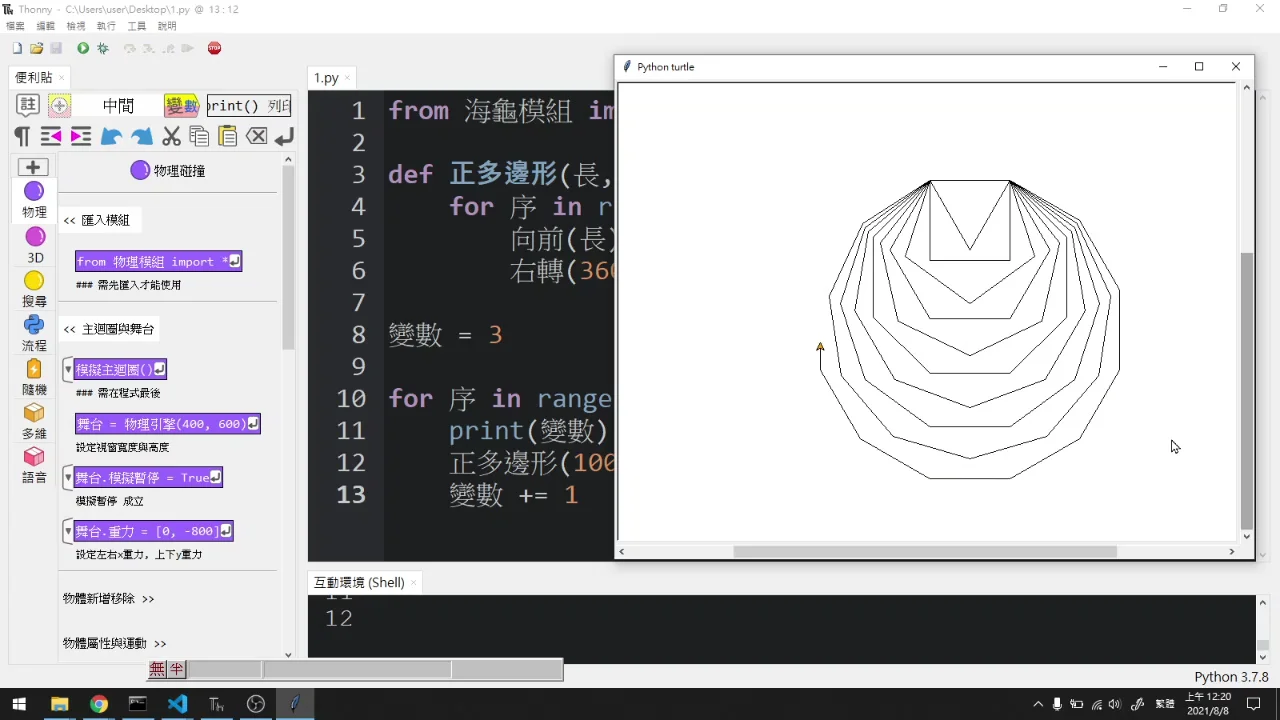Open the 編輯 menu
Viewport: 1280px width, 720px height.
click(x=45, y=26)
